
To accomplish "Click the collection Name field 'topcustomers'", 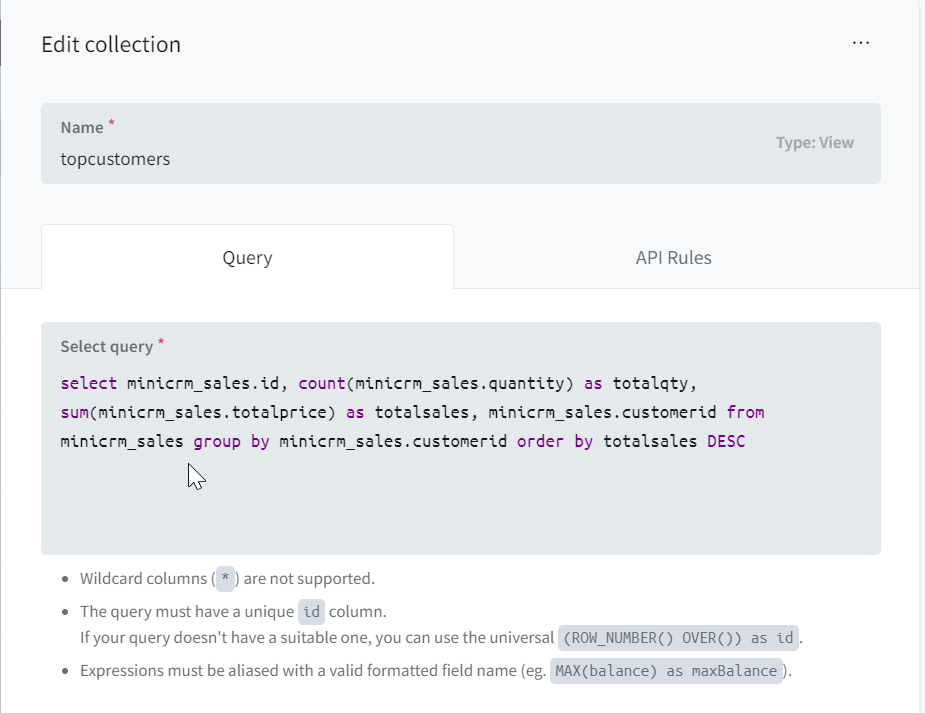I will pos(461,143).
